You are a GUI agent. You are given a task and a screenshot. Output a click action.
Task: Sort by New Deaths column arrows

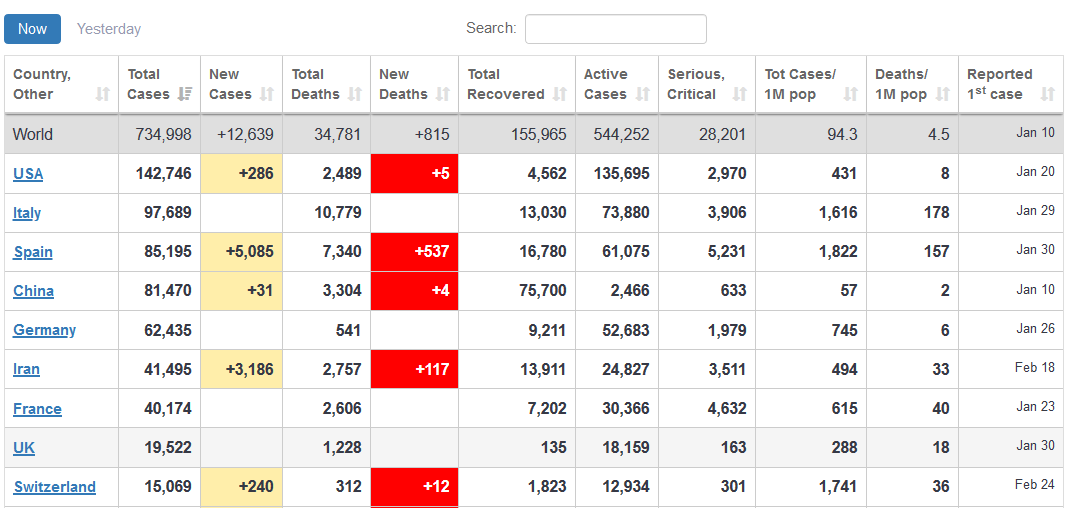pyautogui.click(x=442, y=94)
